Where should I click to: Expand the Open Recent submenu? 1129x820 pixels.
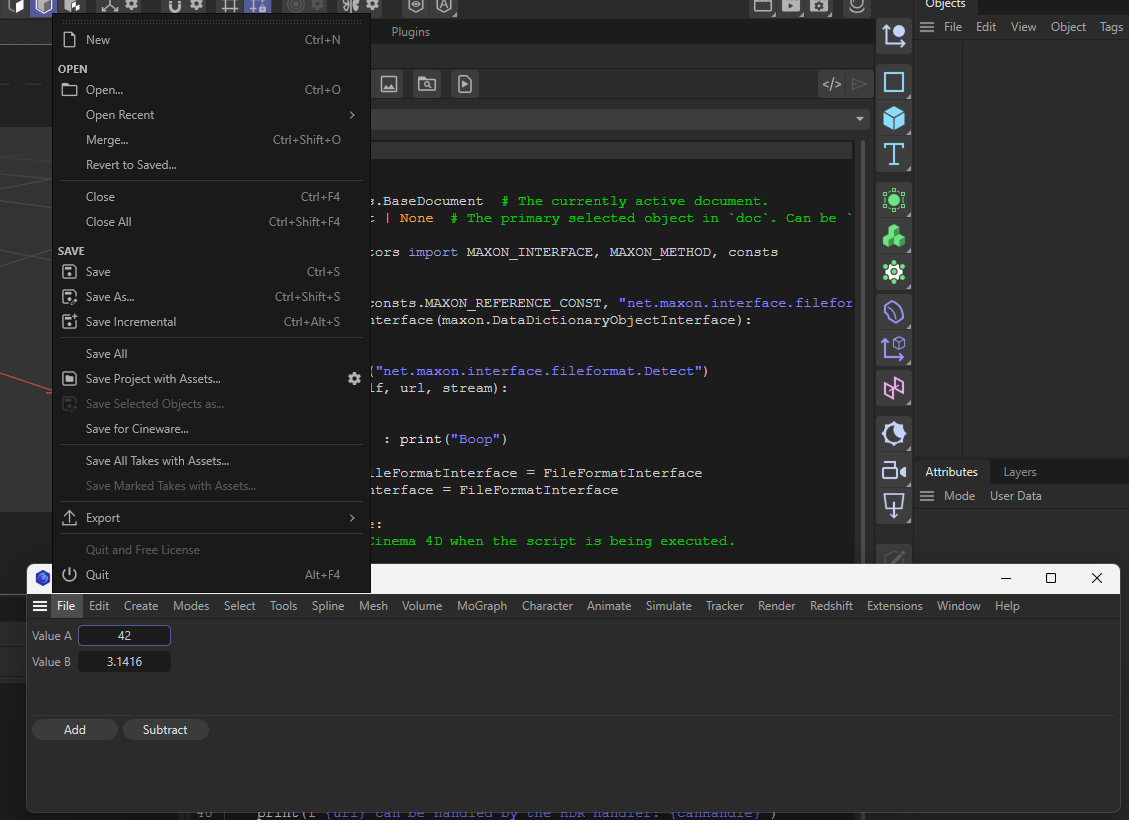352,115
